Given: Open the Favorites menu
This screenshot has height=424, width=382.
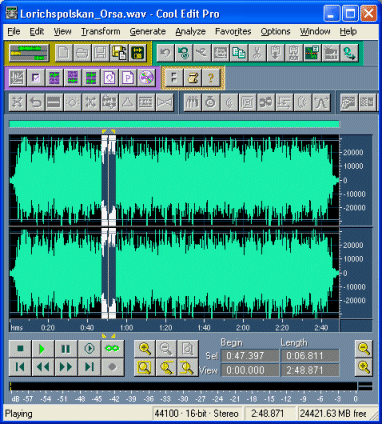Looking at the screenshot, I should click(233, 32).
